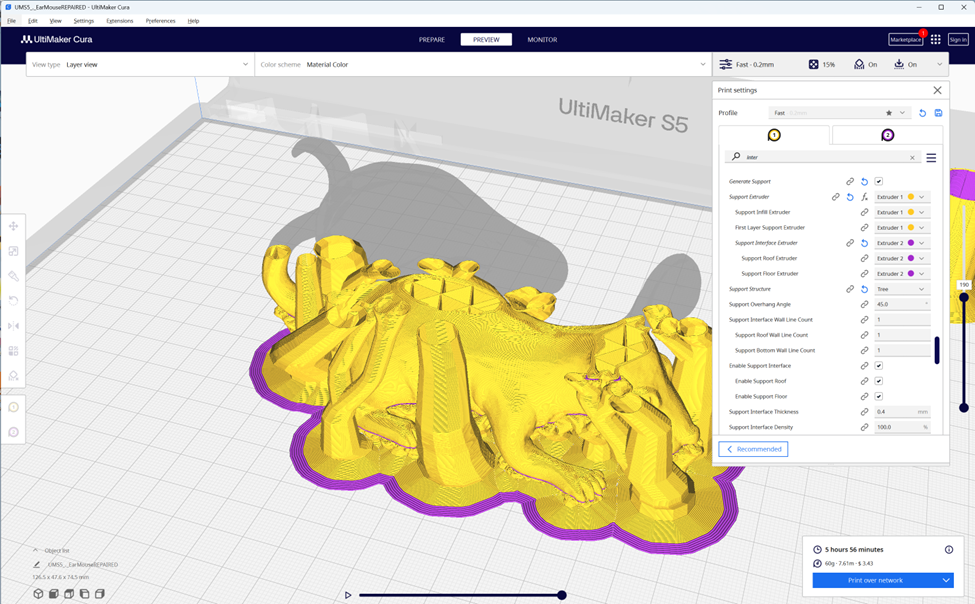Reset Generate Support to default value

(x=864, y=182)
